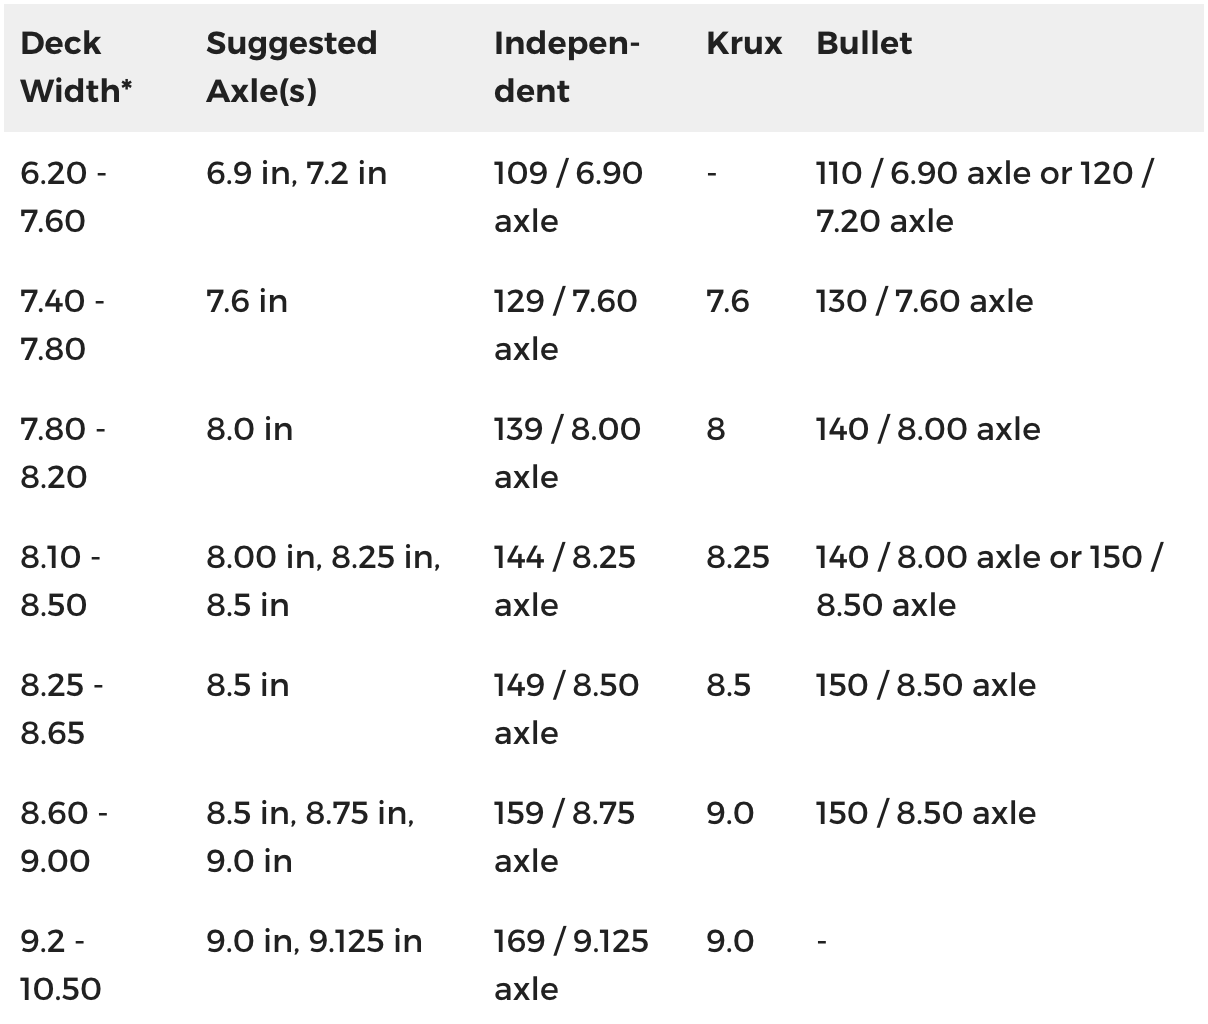
Task: Click the Deck Width* column header
Action: (76, 67)
